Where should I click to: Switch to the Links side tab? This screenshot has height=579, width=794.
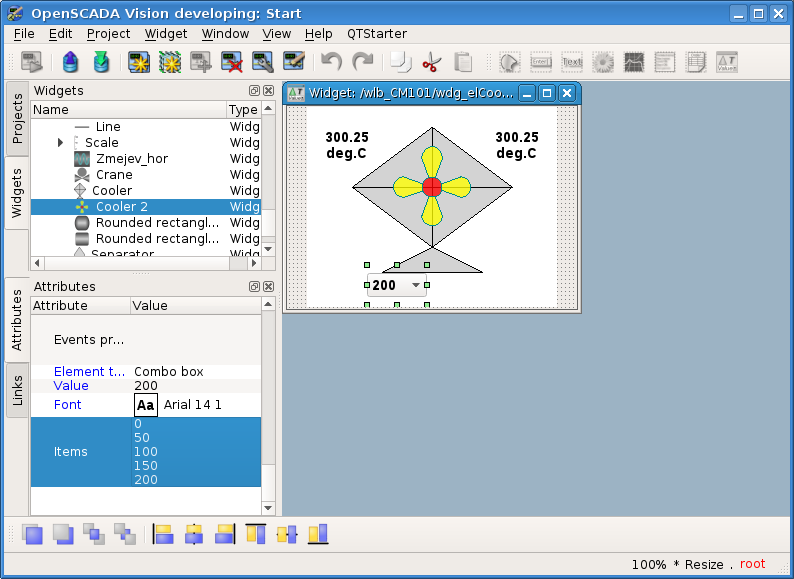(17, 390)
